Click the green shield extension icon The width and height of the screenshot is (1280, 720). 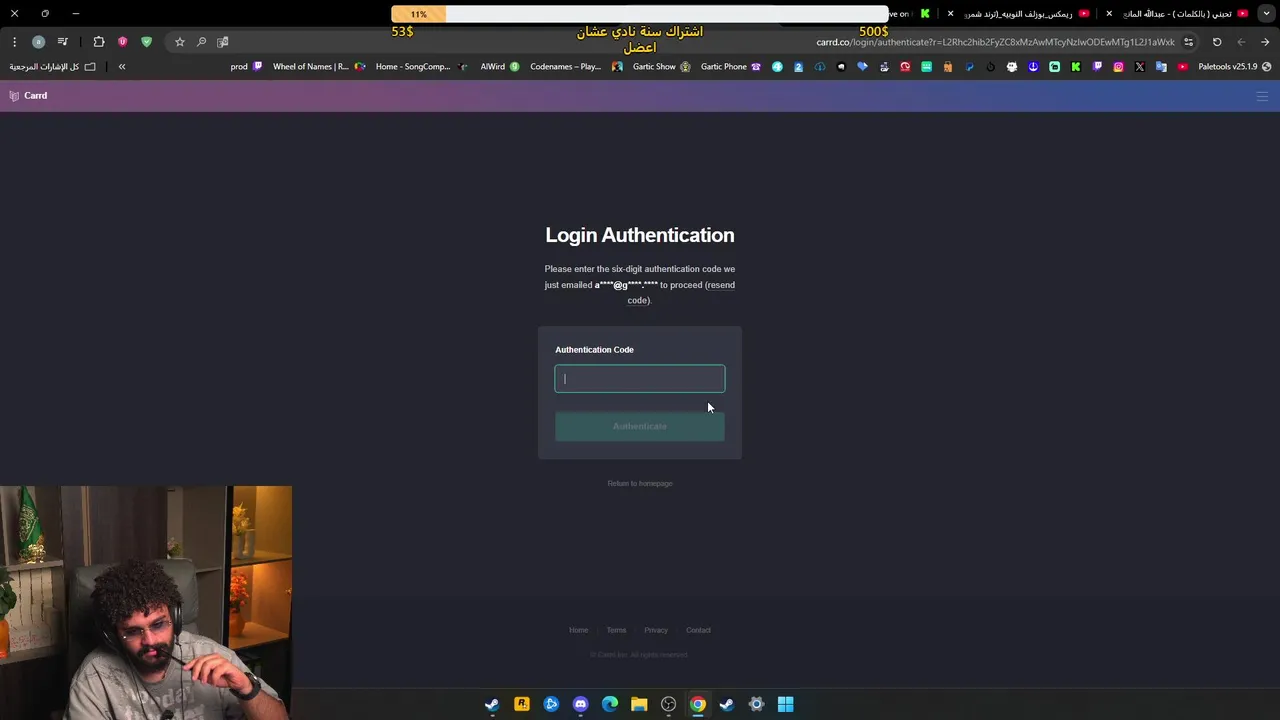point(146,42)
